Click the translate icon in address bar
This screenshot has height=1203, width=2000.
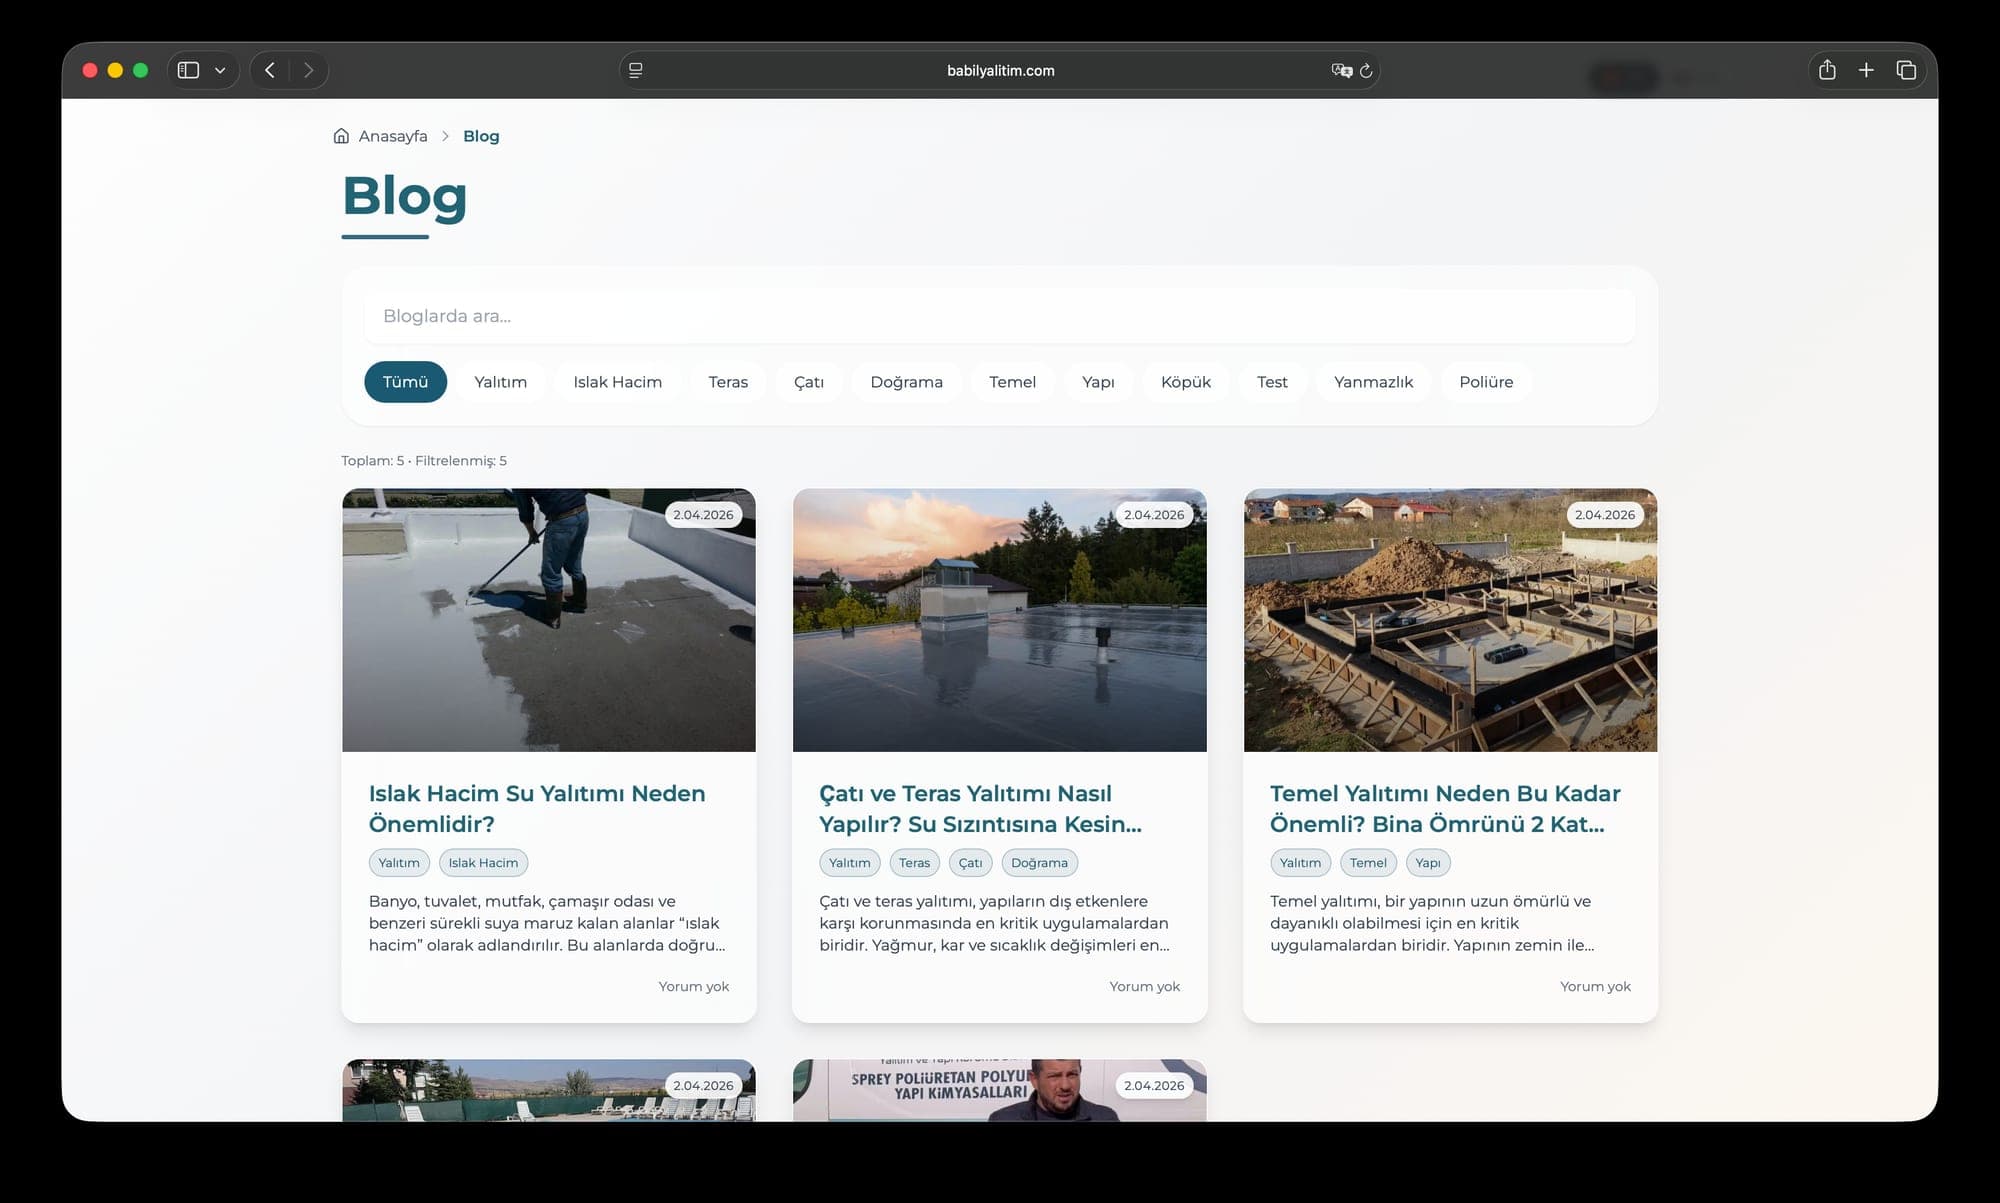click(x=1341, y=70)
